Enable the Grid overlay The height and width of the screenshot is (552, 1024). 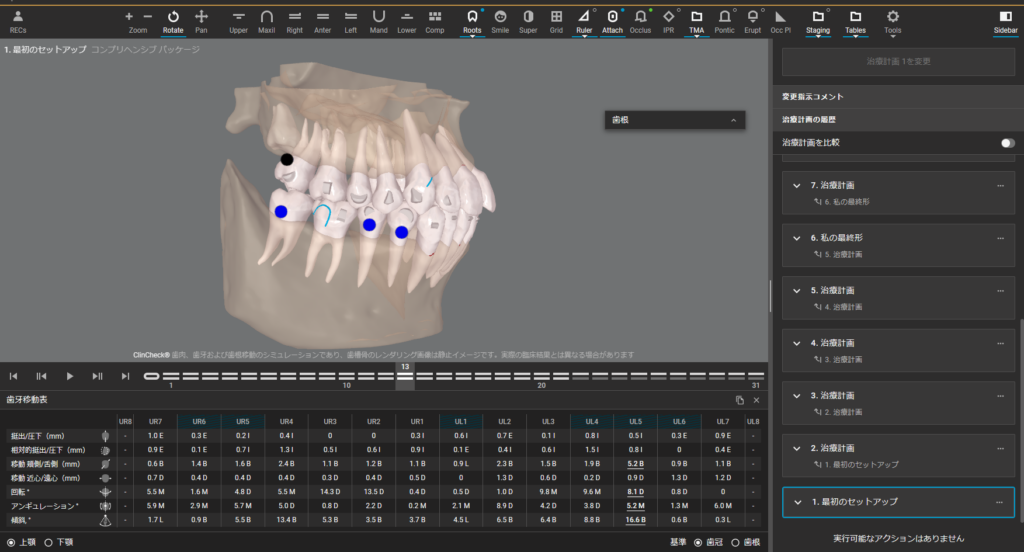[x=555, y=21]
